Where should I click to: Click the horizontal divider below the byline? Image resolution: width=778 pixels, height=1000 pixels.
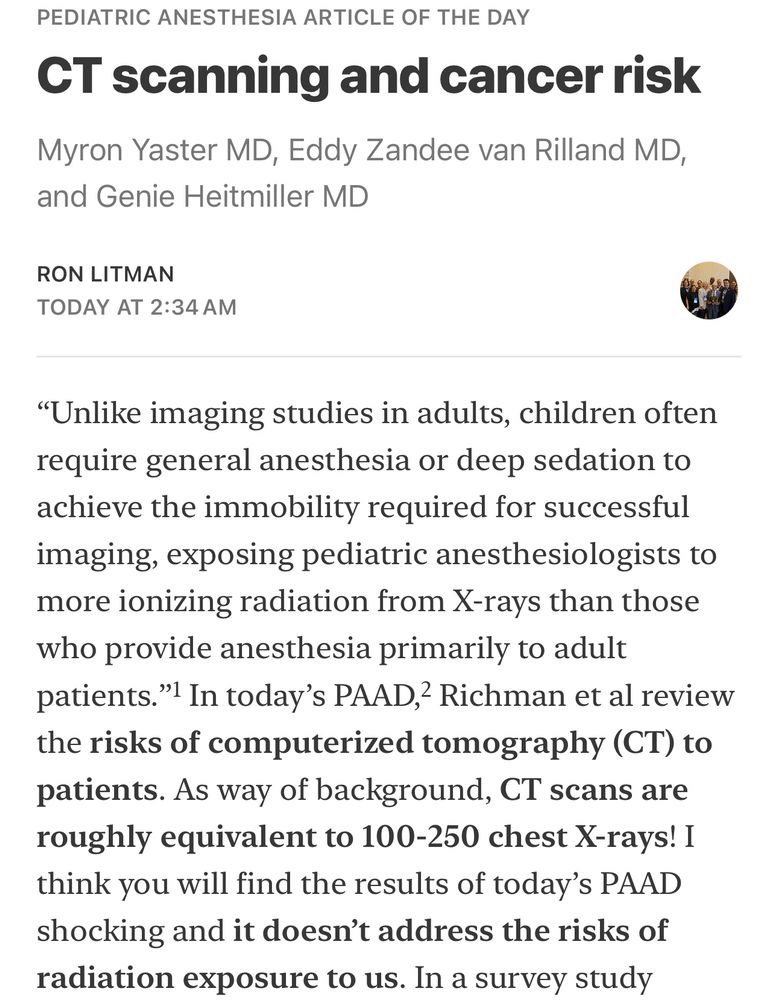[x=389, y=357]
